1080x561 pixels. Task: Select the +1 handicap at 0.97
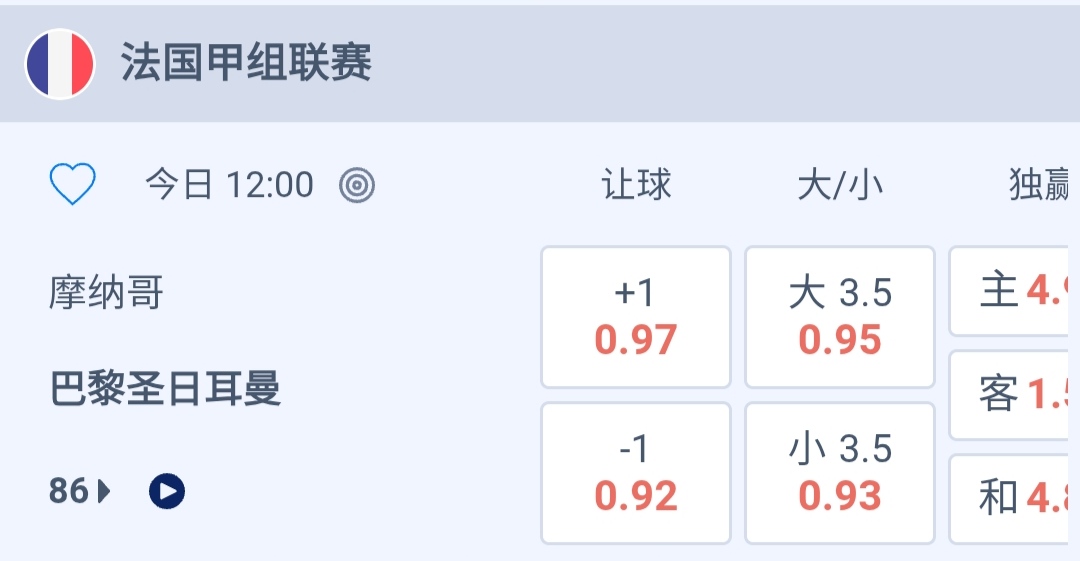[x=636, y=317]
